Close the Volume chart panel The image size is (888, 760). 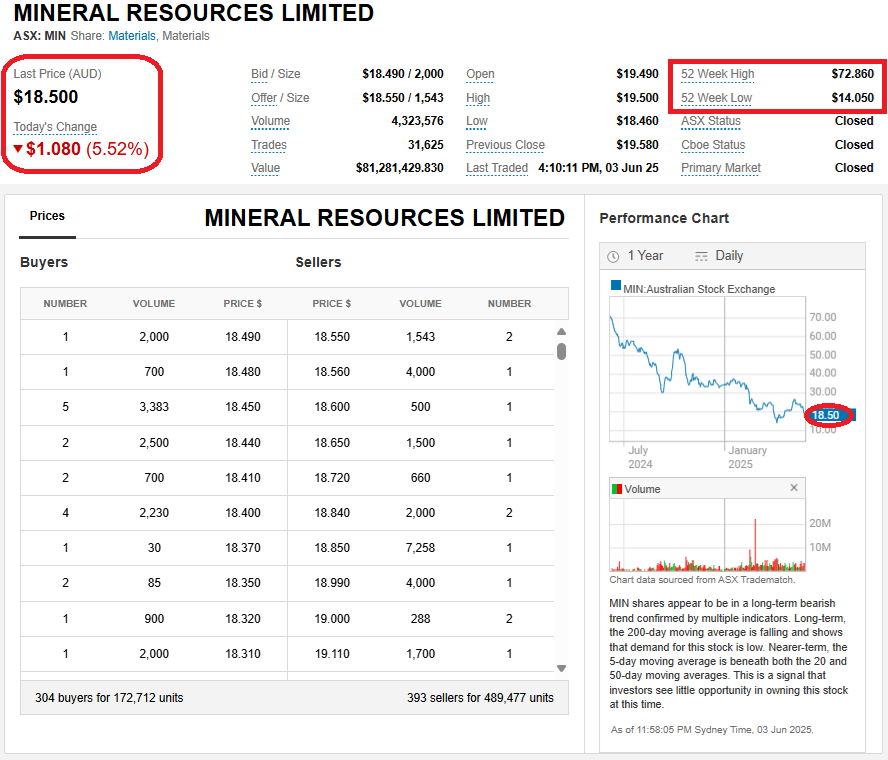click(794, 488)
